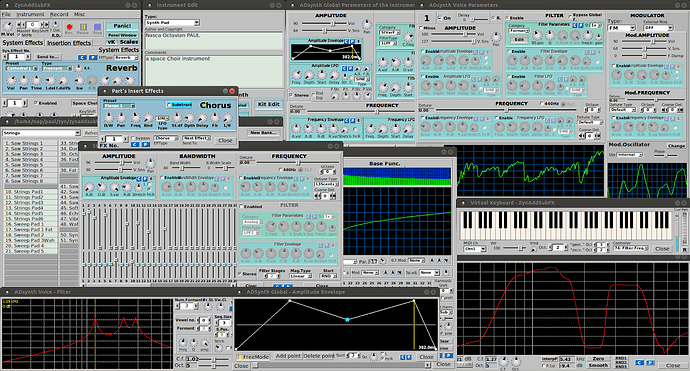Click Part's Insert Effects blue P button

[x=146, y=144]
